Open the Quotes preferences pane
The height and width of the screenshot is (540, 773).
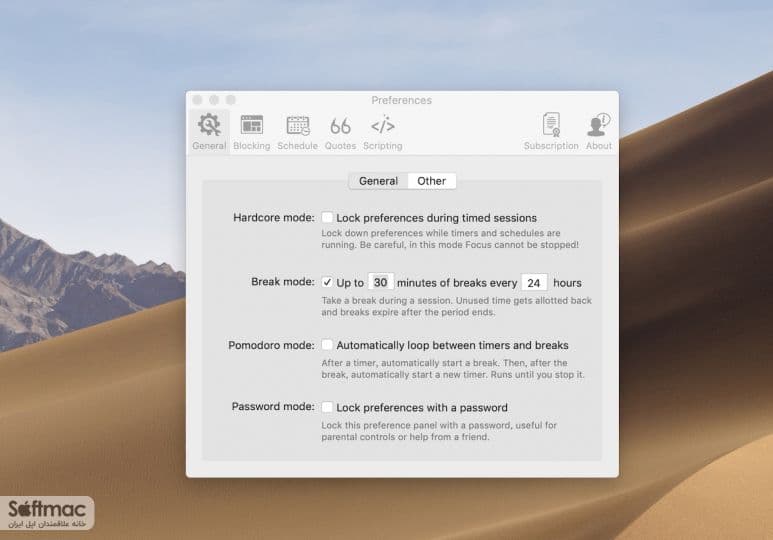point(340,132)
